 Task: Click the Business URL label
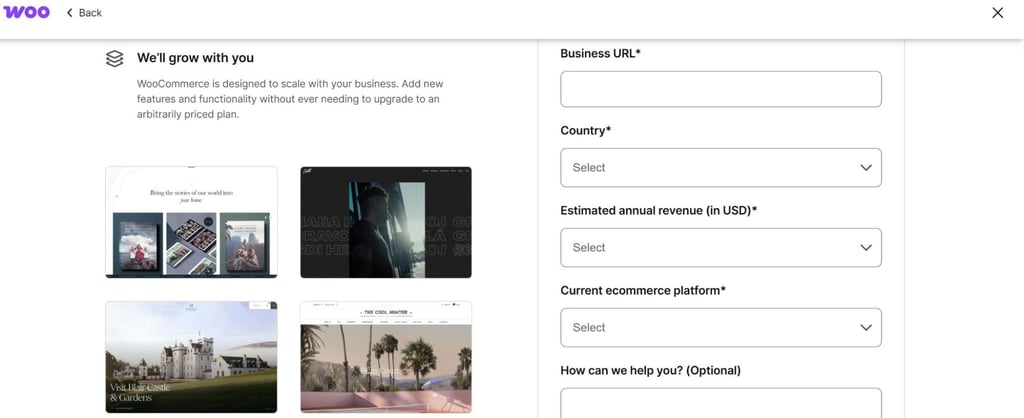600,54
